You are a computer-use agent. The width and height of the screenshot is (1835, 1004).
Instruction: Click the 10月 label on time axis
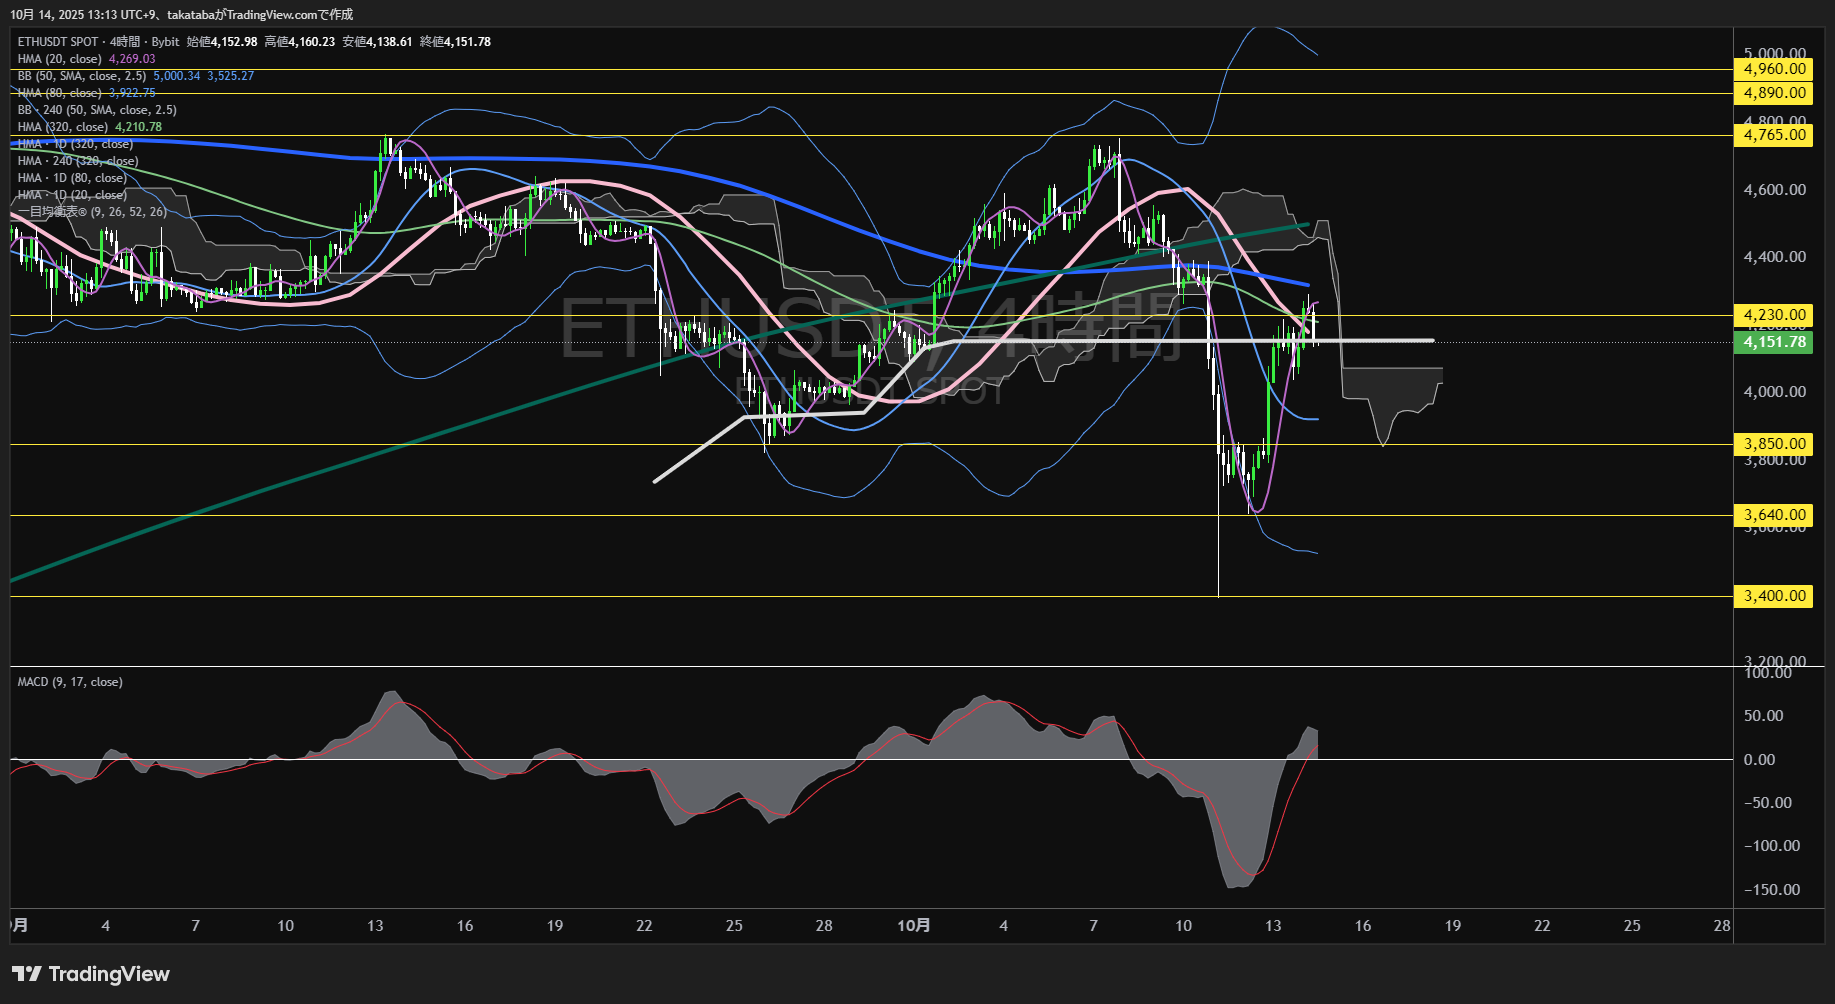click(913, 926)
